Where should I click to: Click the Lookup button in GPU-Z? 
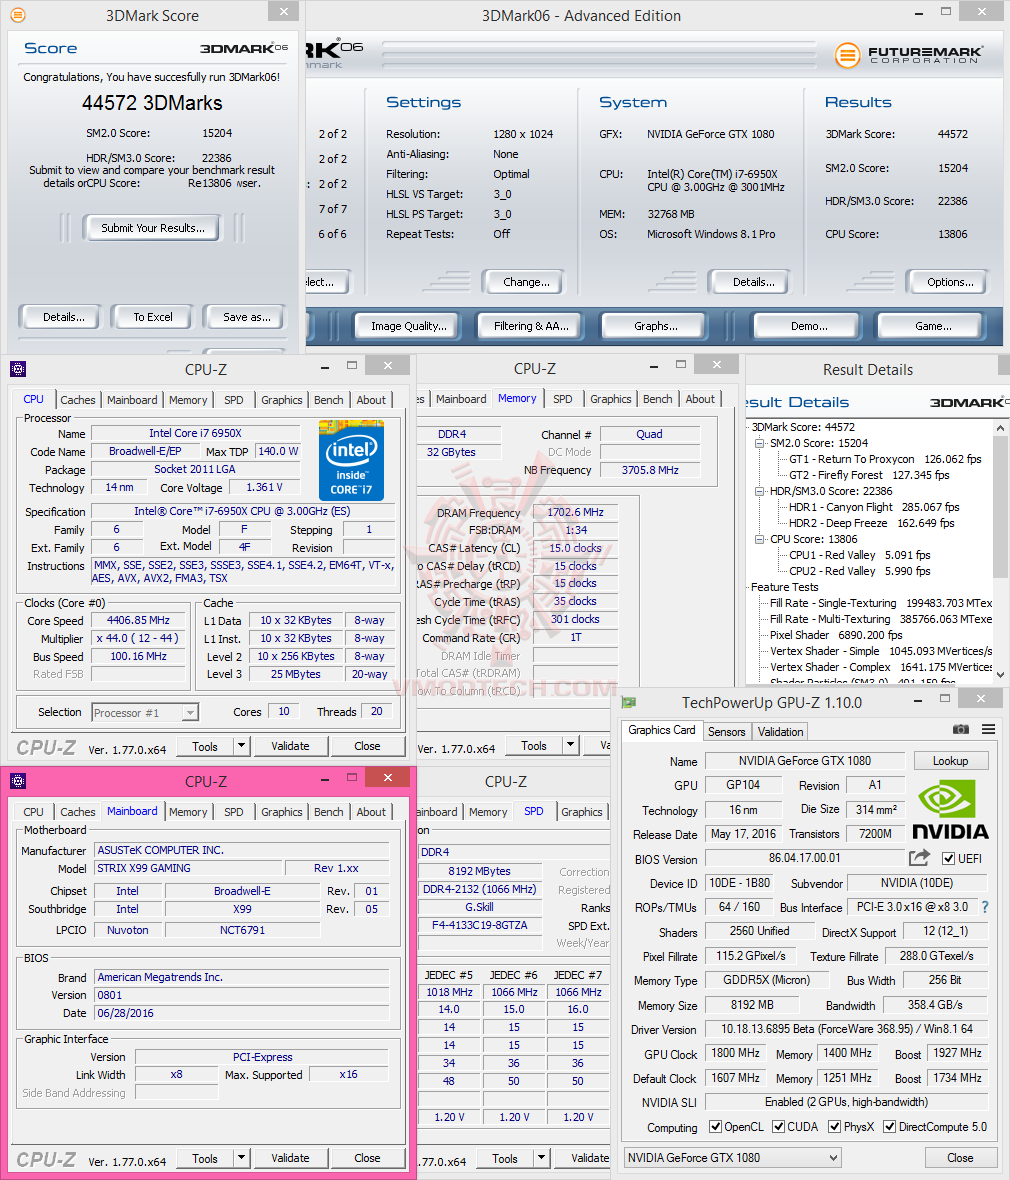coord(951,761)
